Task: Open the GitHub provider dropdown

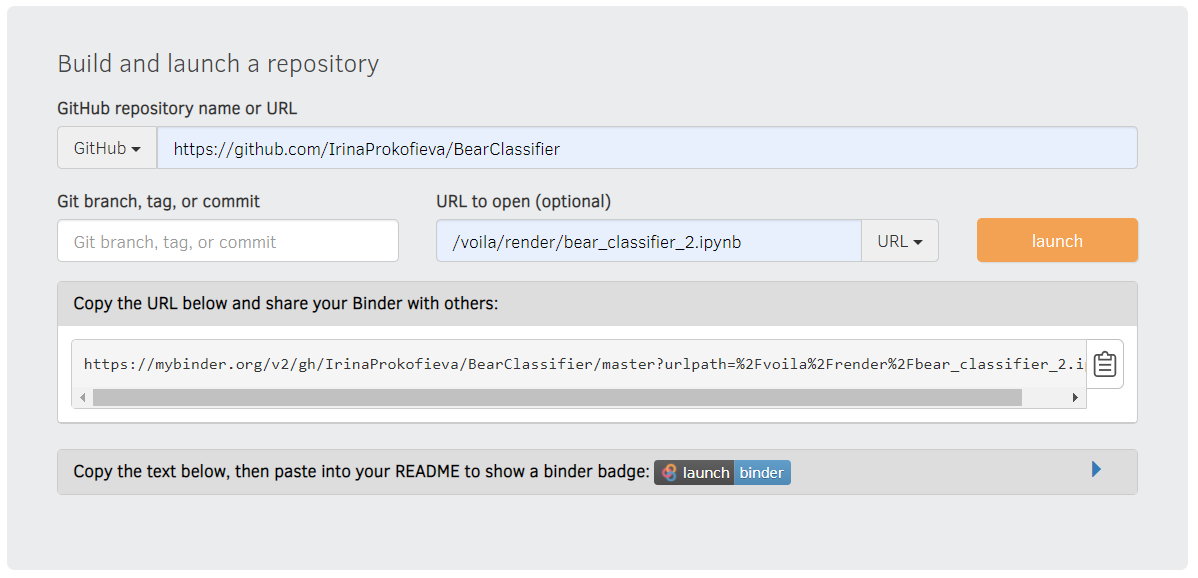Action: coord(107,148)
